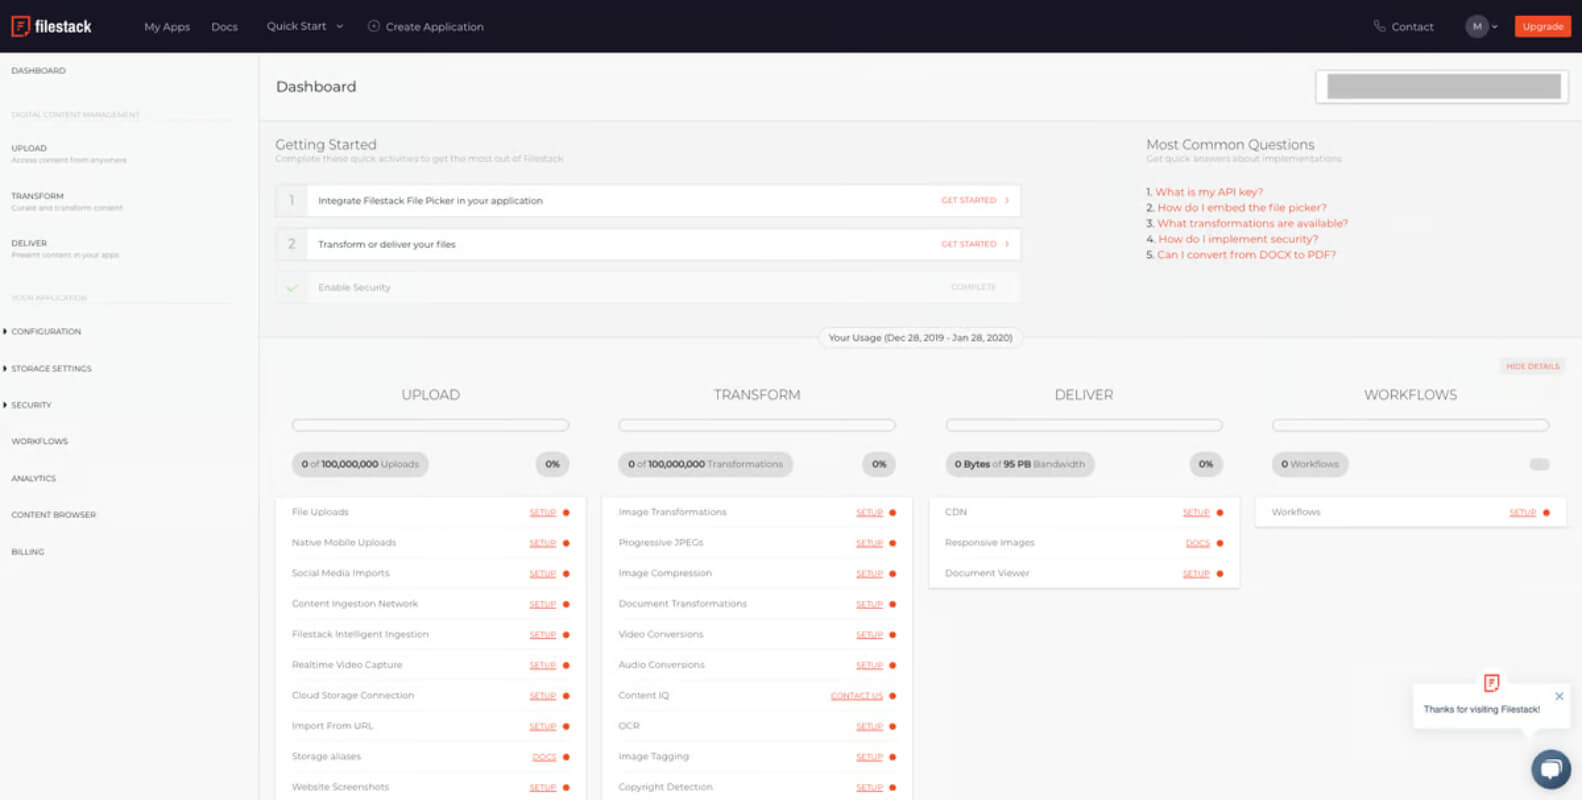This screenshot has width=1582, height=800.
Task: Click Setup for Content Ingestion Network
Action: pyautogui.click(x=542, y=605)
